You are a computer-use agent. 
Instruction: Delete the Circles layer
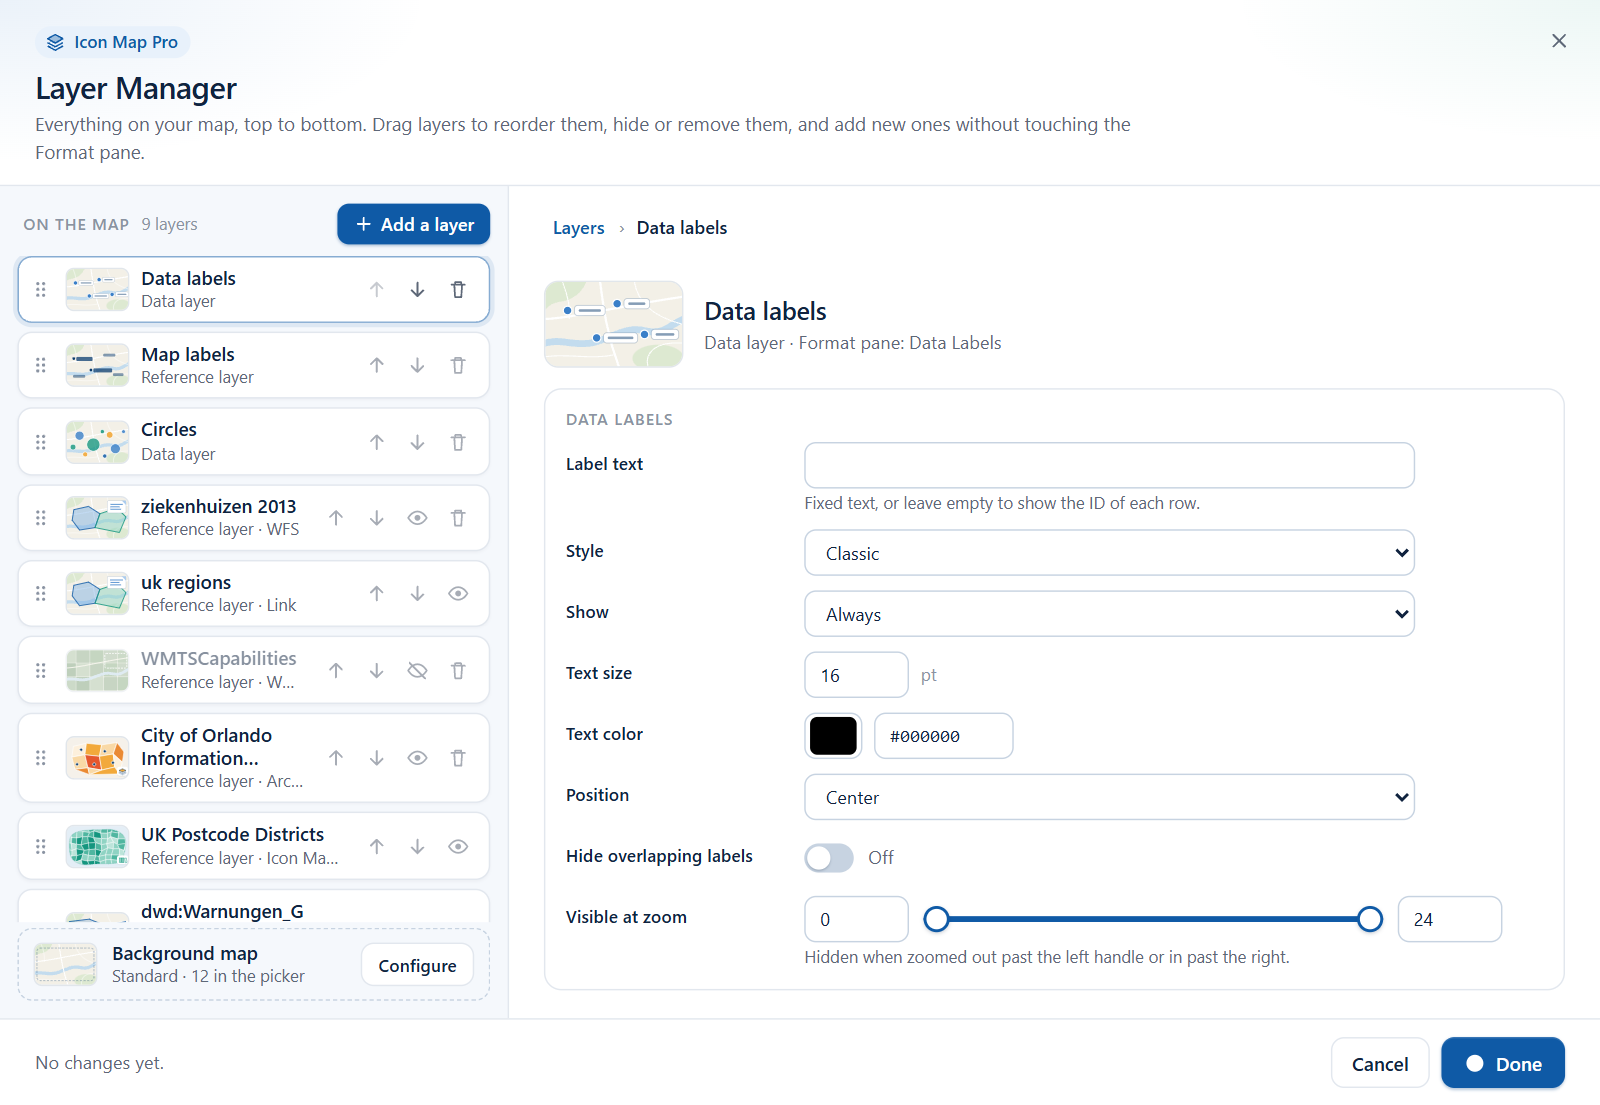(458, 442)
